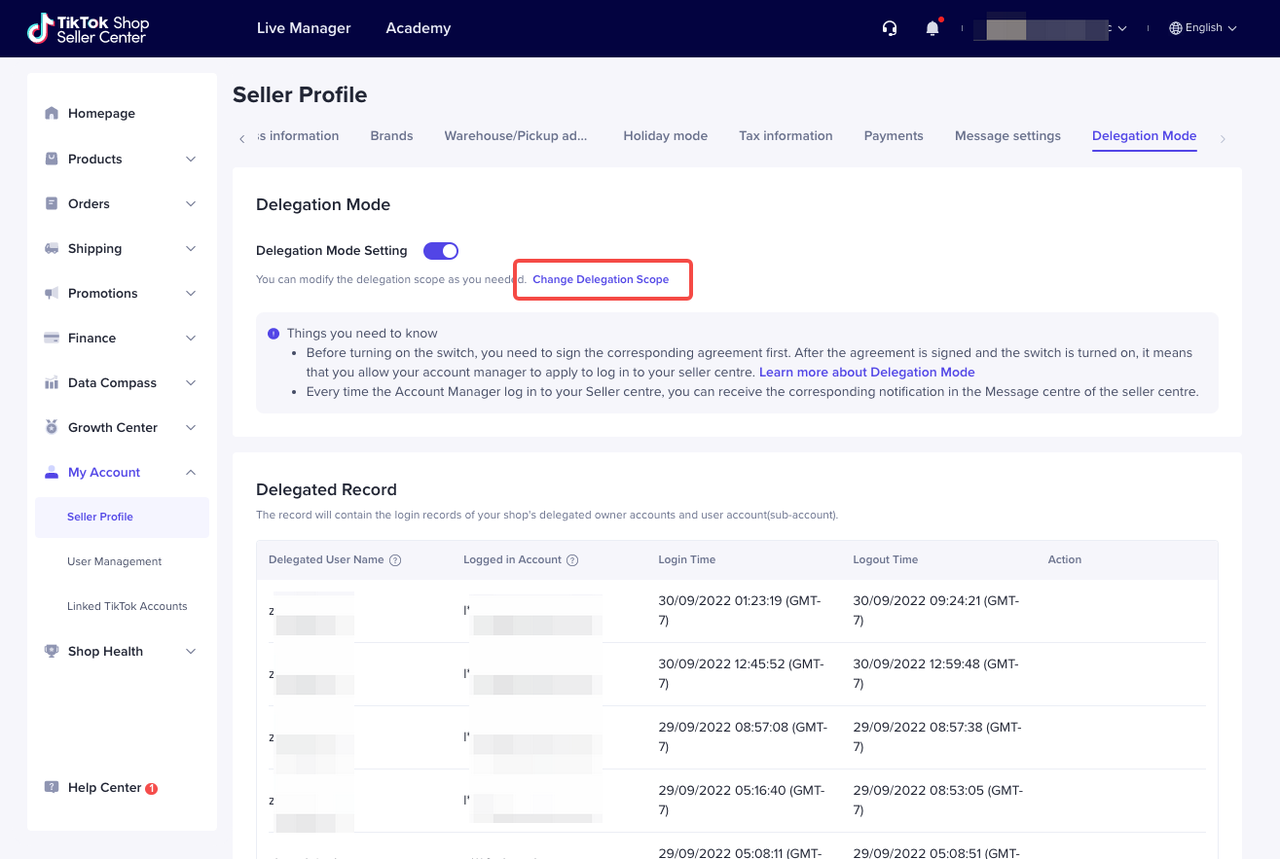This screenshot has width=1280, height=859.
Task: Open the Tax information tab
Action: pos(785,136)
